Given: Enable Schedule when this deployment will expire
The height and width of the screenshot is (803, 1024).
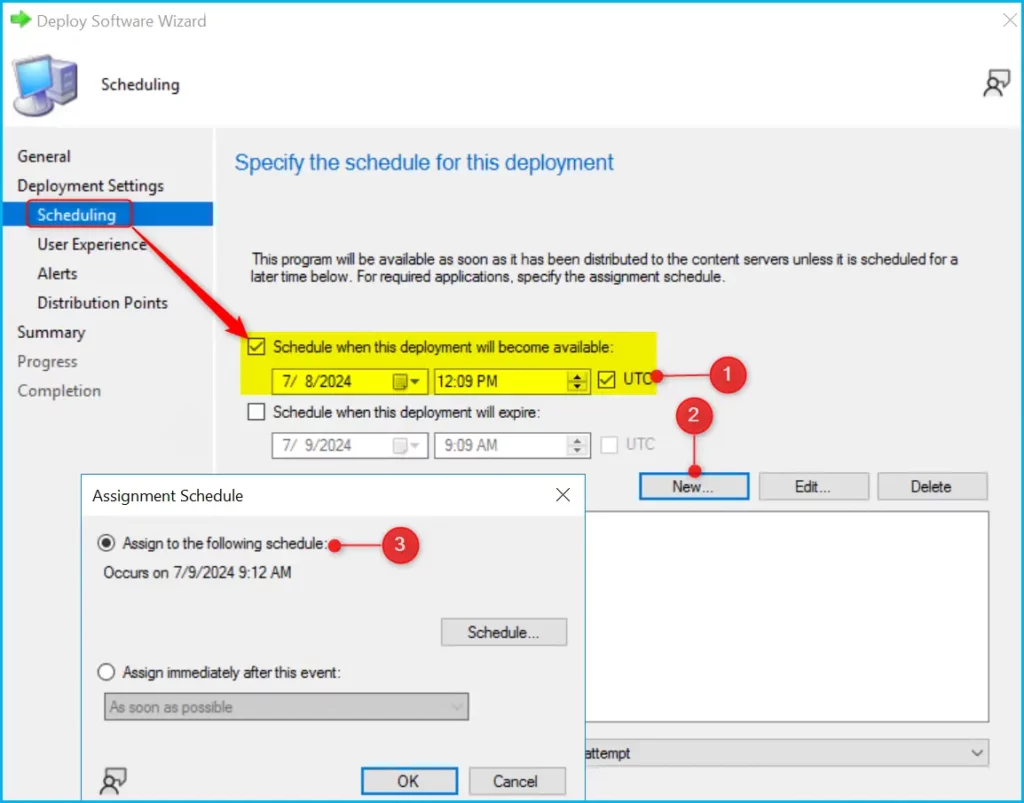Looking at the screenshot, I should click(x=257, y=412).
